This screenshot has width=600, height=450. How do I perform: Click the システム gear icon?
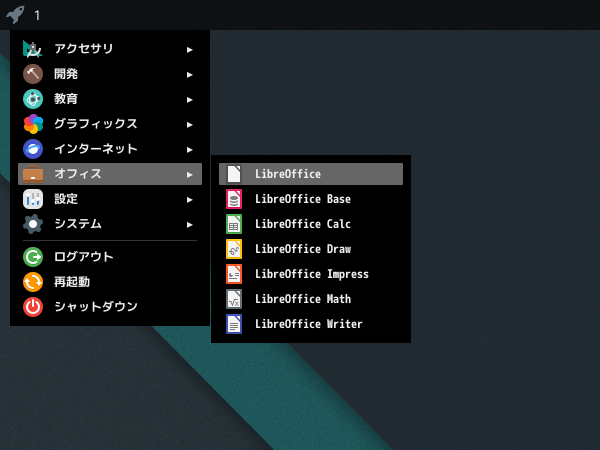click(x=33, y=224)
